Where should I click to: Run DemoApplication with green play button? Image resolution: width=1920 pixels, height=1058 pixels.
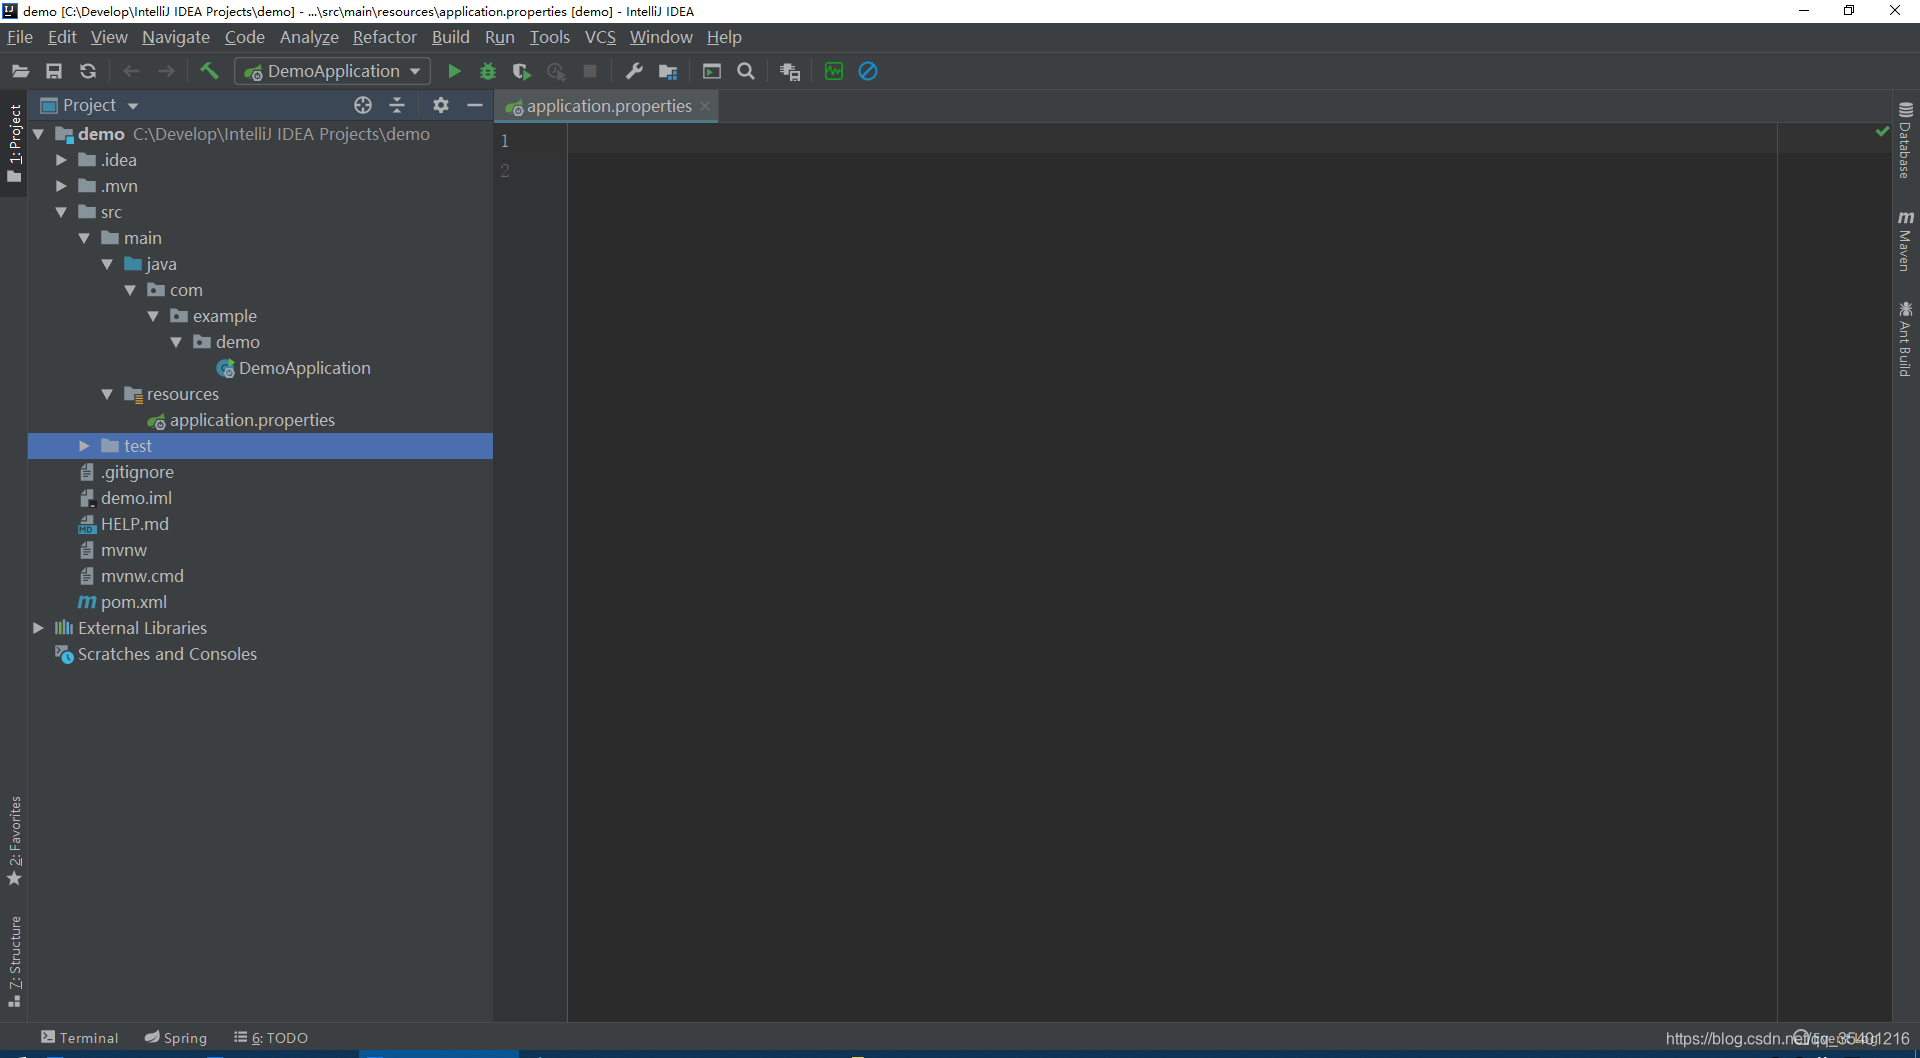(454, 71)
